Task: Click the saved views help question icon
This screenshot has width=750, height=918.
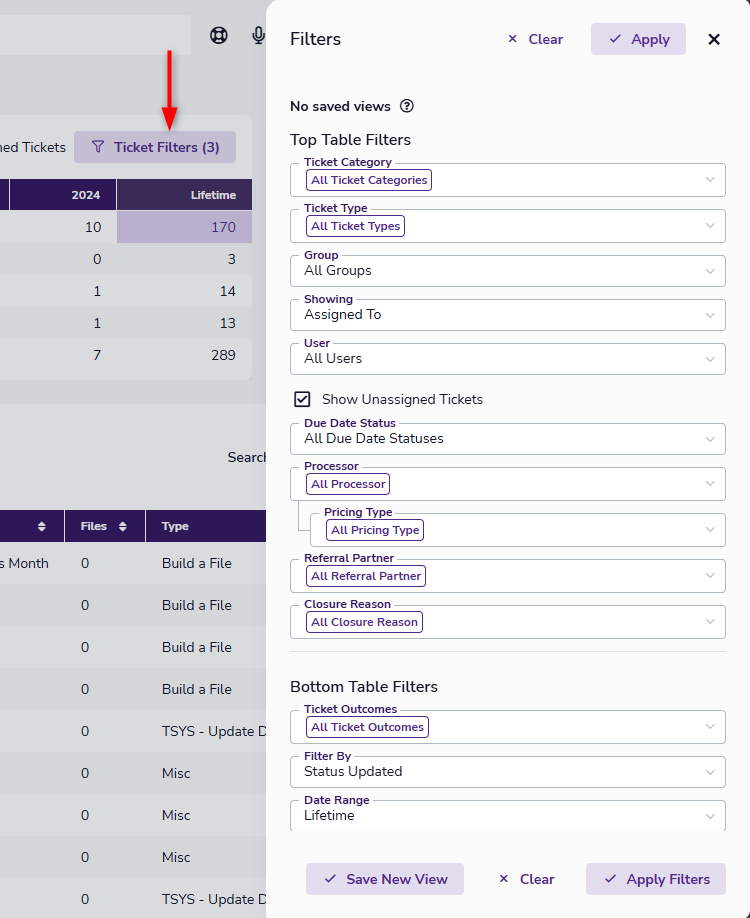Action: tap(407, 106)
